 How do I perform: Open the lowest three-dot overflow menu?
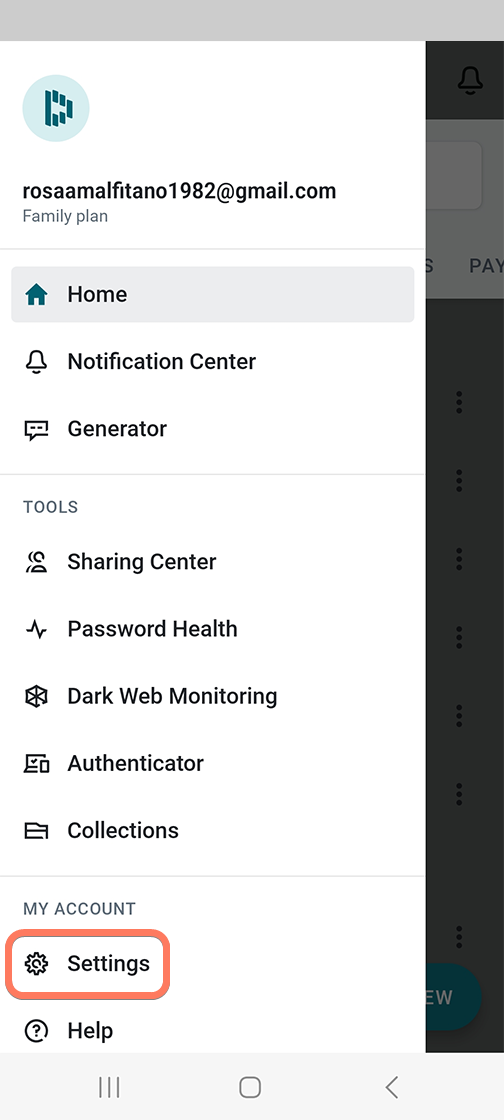coord(459,936)
